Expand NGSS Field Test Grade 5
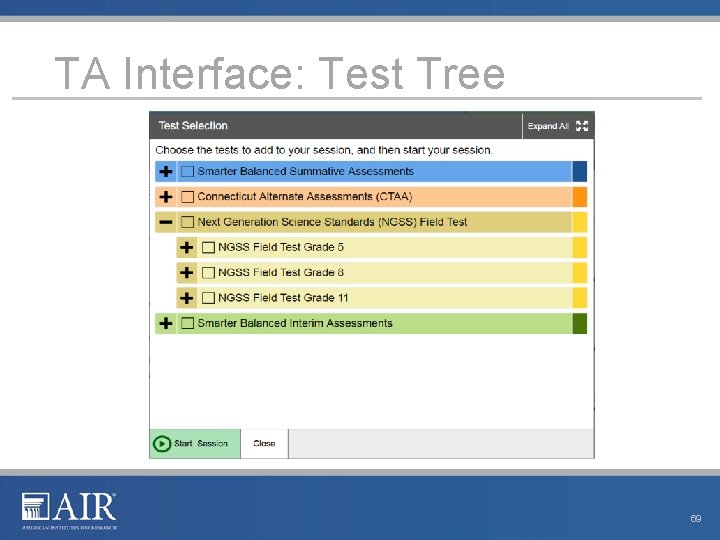The image size is (720, 540). tap(186, 248)
